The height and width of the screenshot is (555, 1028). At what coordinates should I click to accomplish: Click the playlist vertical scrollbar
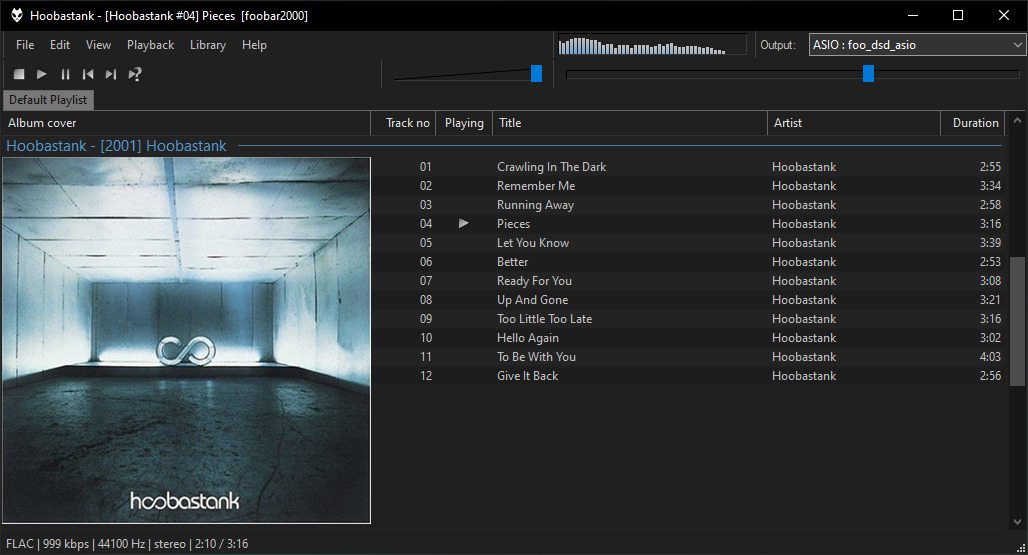pos(1017,320)
